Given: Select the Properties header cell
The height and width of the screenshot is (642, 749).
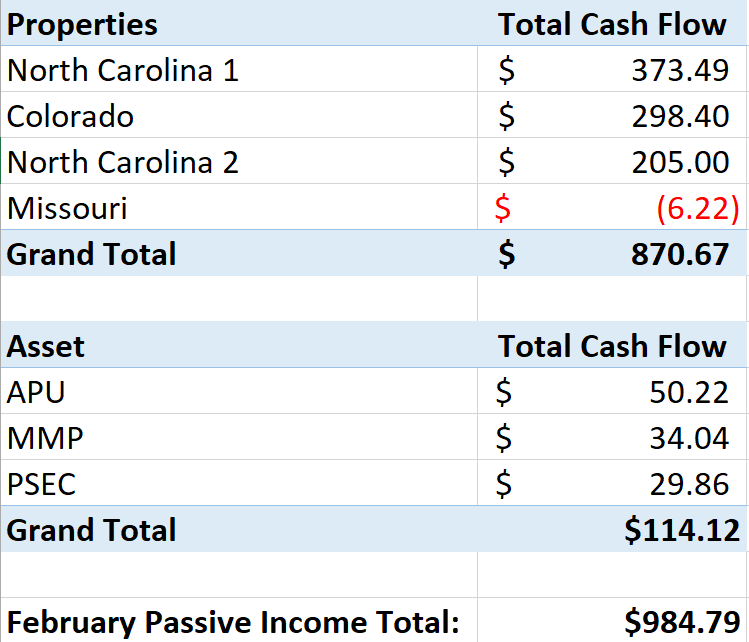Looking at the screenshot, I should (239, 23).
